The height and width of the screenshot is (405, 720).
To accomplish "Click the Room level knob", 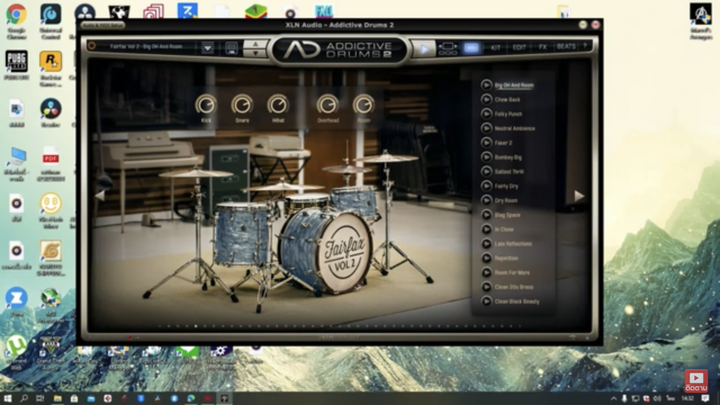I will (x=363, y=105).
